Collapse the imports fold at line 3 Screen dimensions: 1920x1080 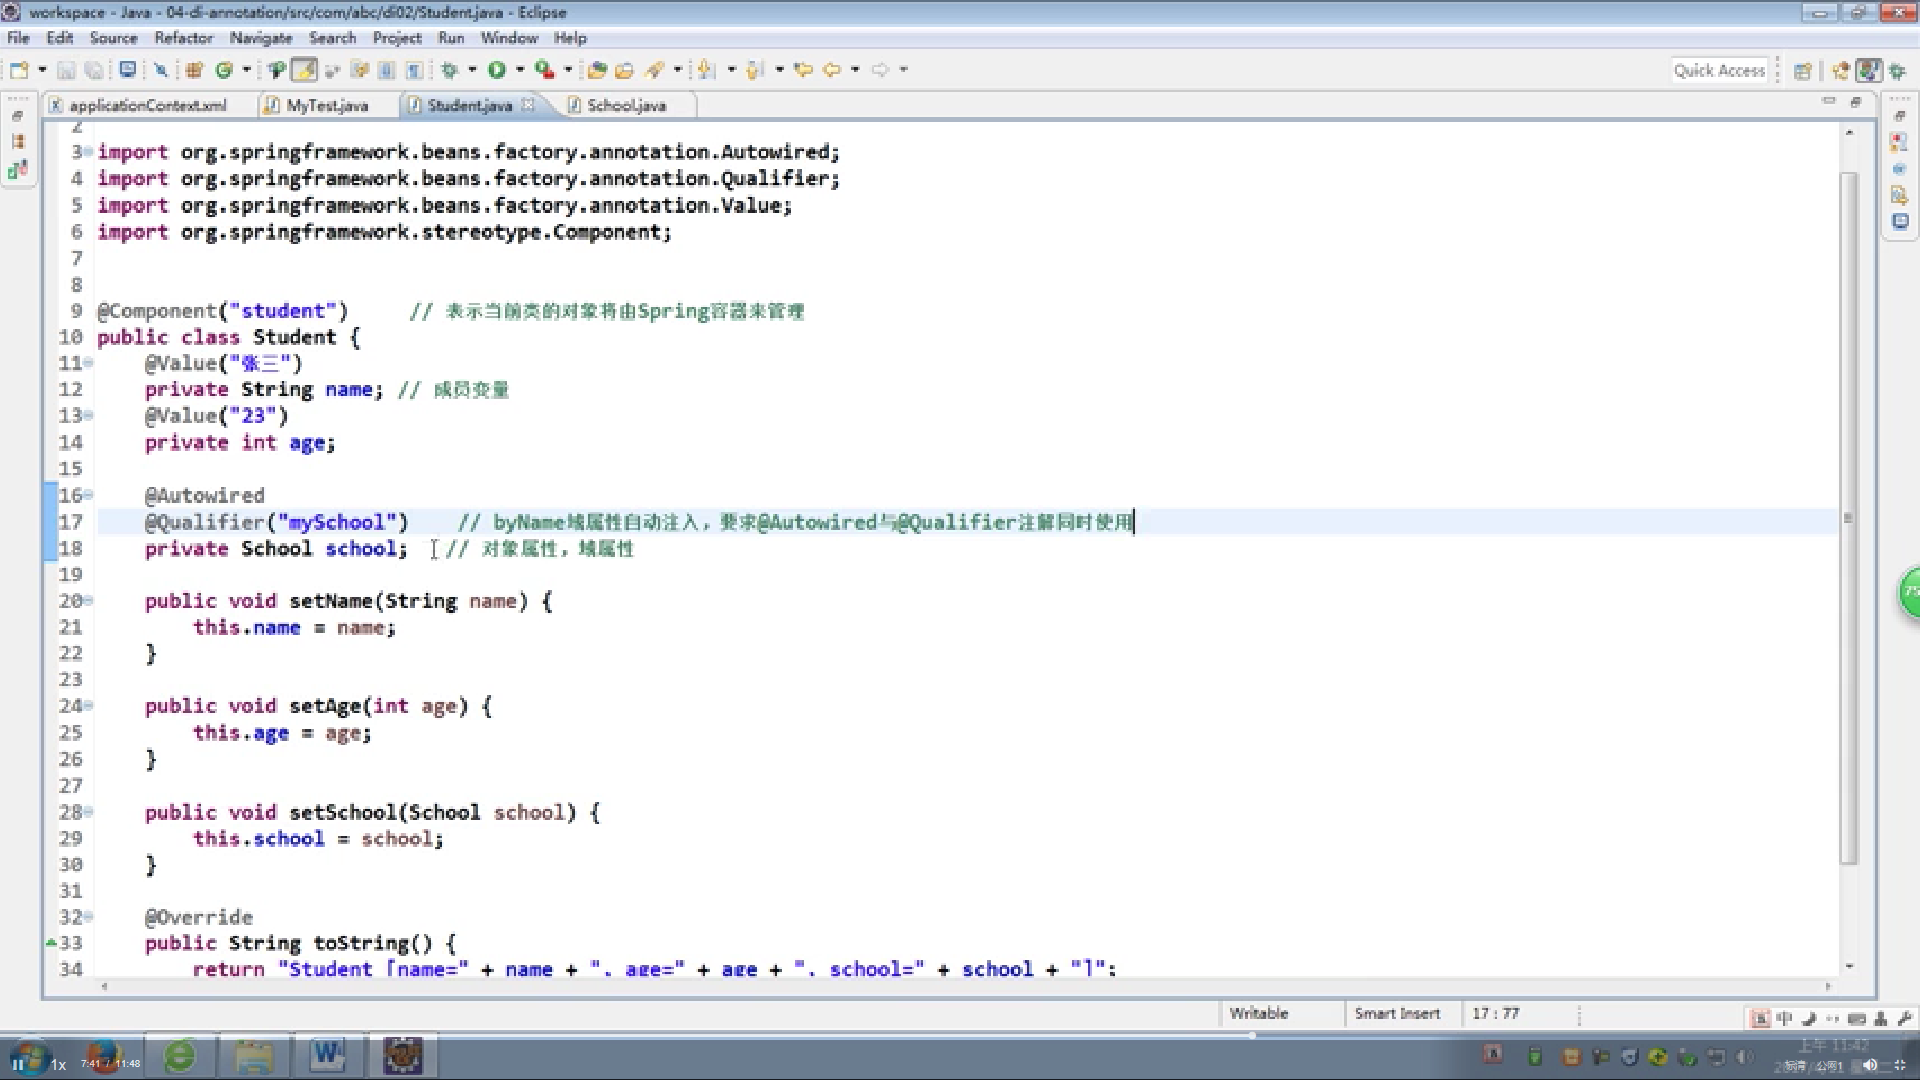coord(89,152)
